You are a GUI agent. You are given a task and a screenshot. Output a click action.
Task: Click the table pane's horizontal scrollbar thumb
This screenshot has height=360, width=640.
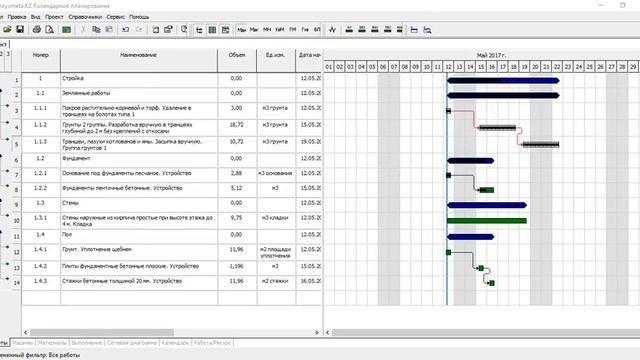click(102, 333)
